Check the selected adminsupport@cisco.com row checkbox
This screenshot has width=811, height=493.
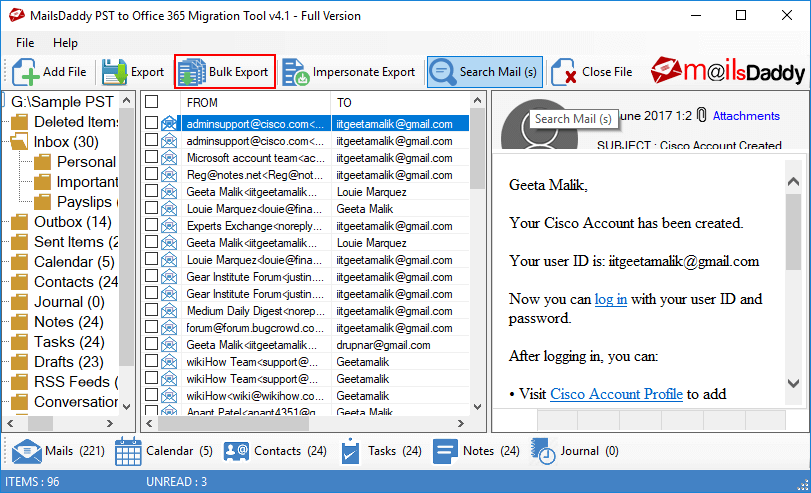[x=152, y=123]
